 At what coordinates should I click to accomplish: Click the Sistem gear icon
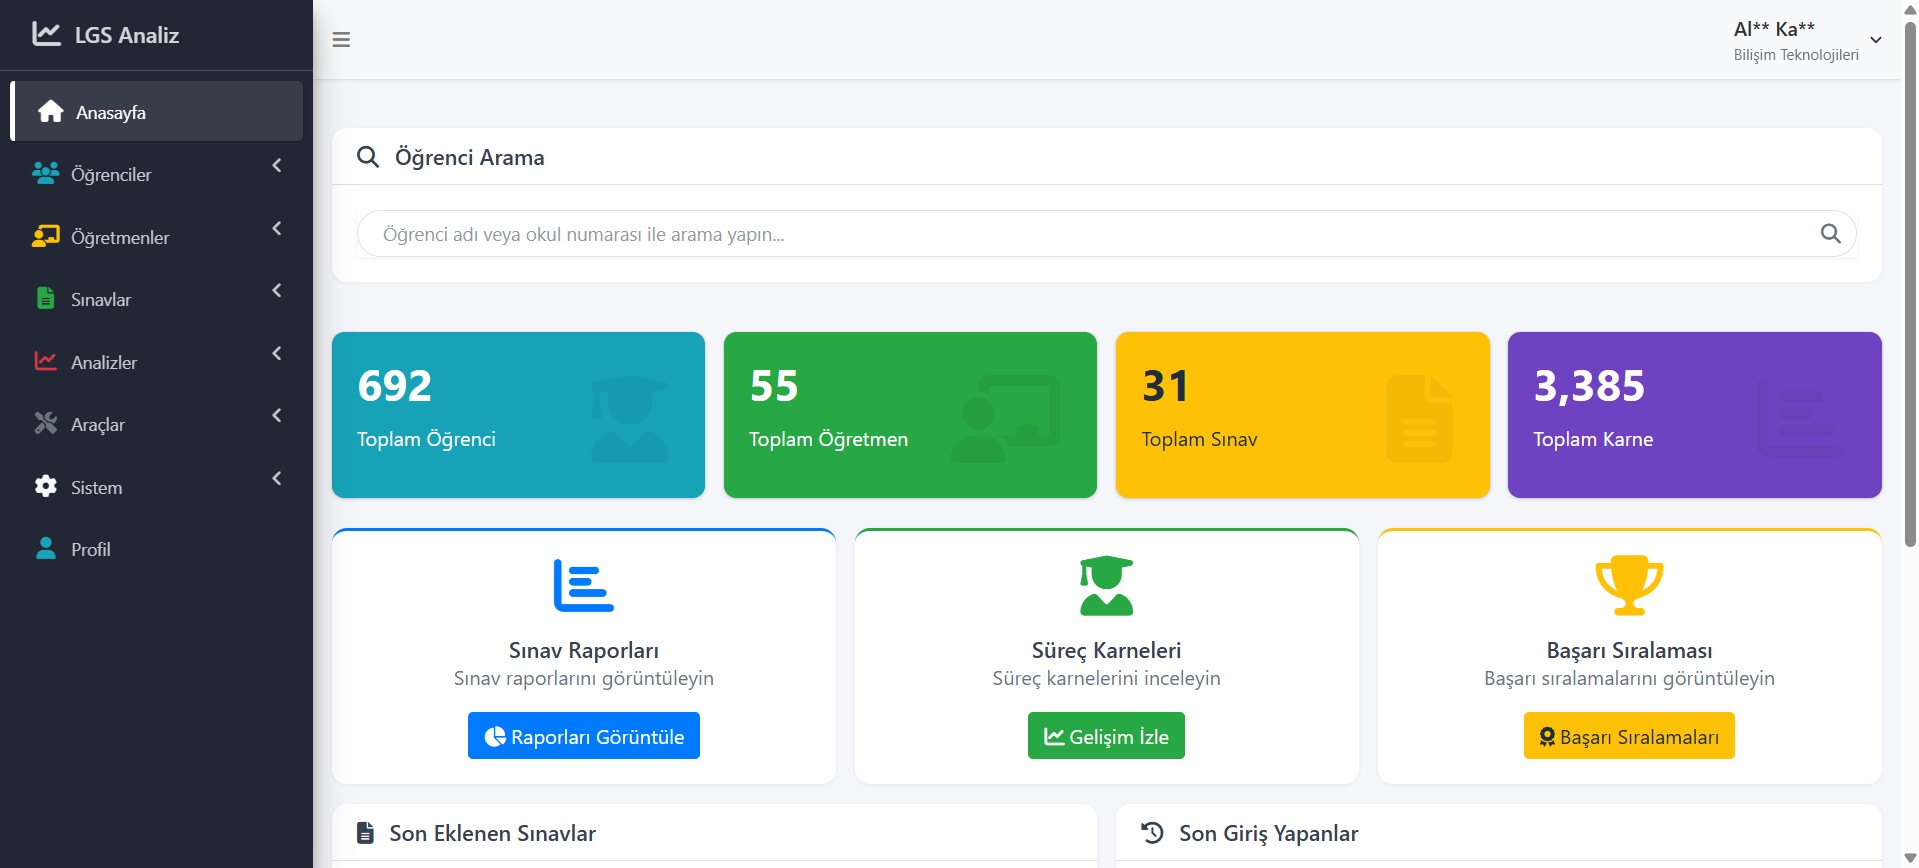pos(46,487)
